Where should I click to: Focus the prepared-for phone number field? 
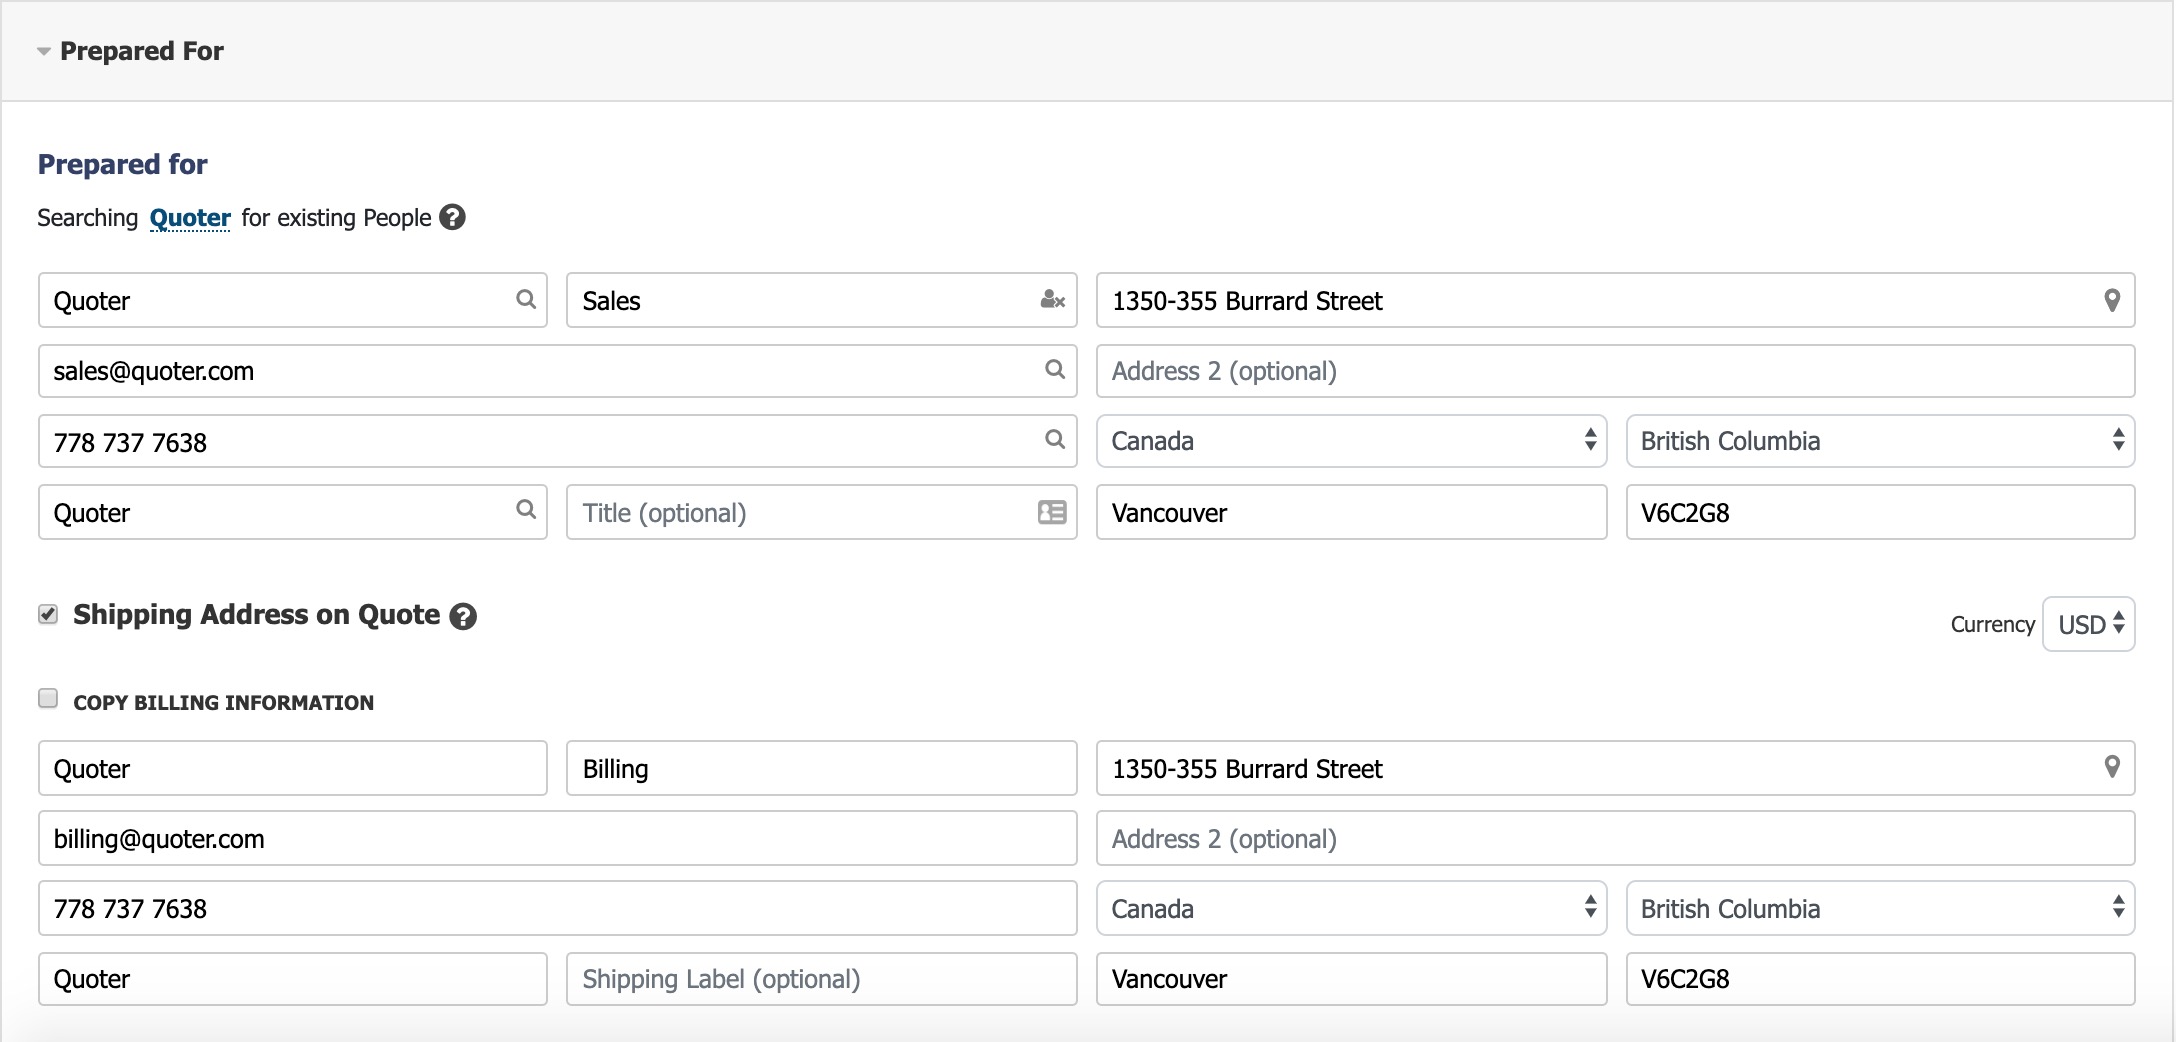(558, 441)
